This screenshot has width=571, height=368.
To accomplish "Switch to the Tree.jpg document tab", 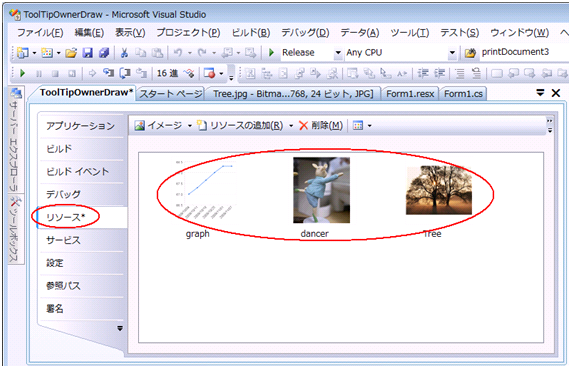I will 293,94.
